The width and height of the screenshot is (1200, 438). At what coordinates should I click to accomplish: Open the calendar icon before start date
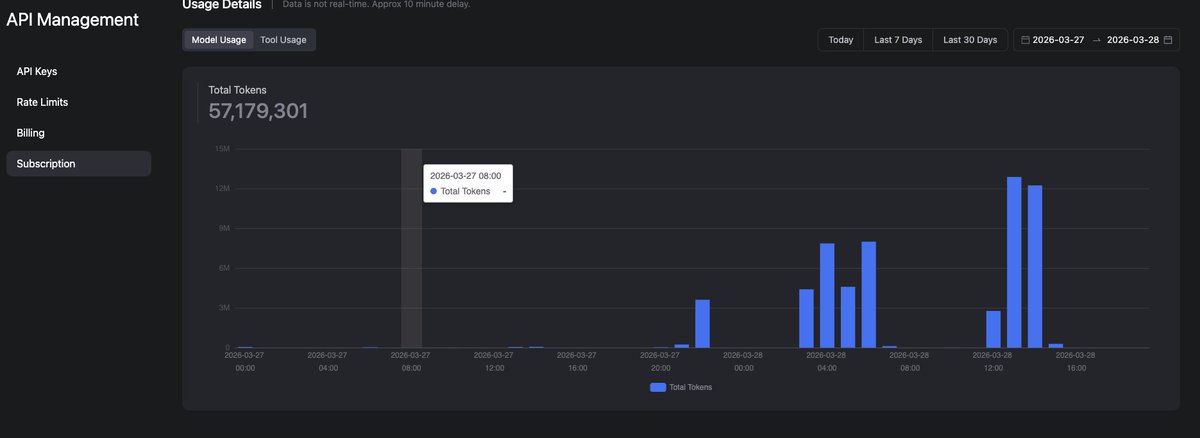coord(1025,40)
